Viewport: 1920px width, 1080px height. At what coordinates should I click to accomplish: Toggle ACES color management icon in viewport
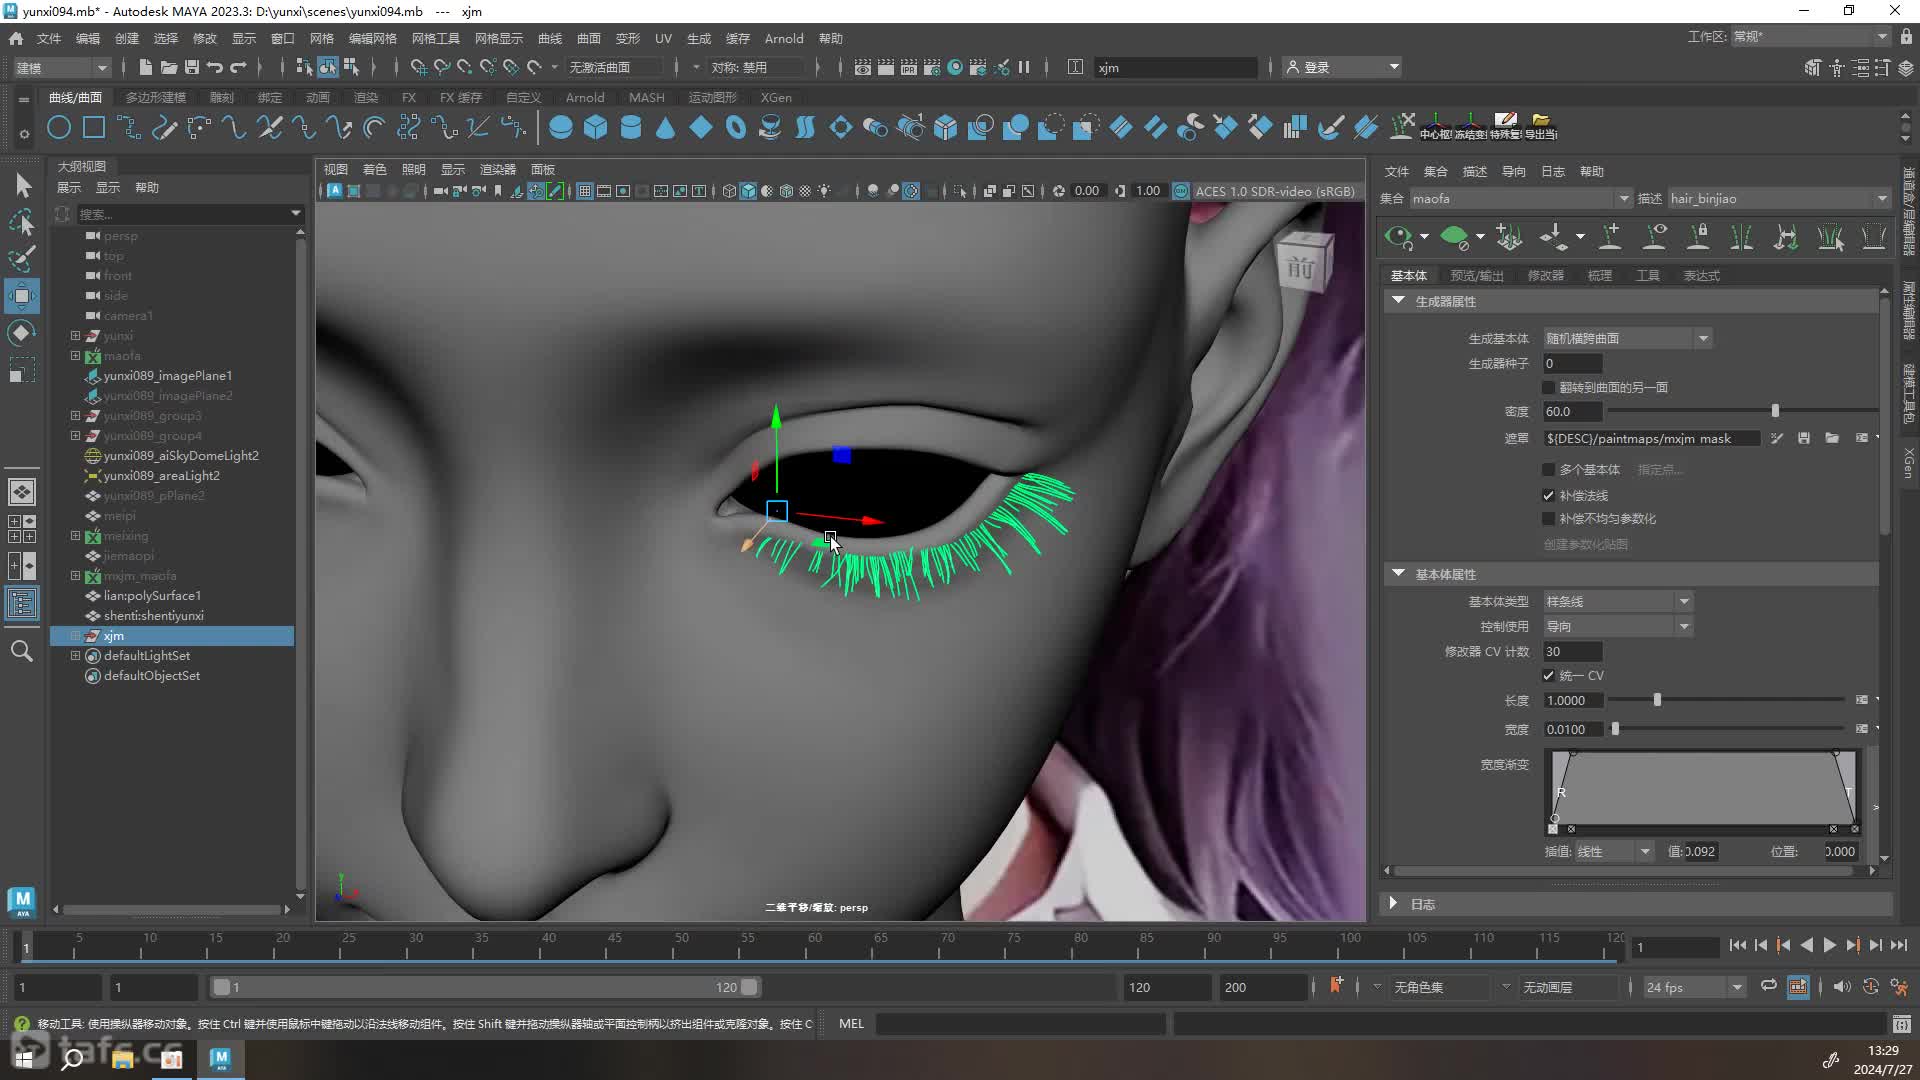tap(1181, 191)
